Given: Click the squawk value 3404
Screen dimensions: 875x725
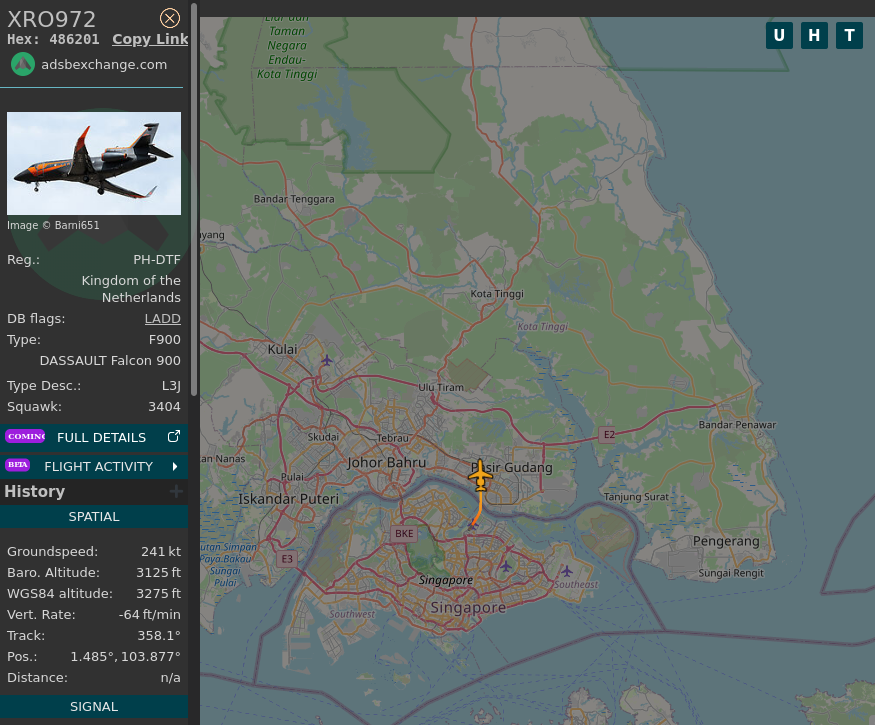Looking at the screenshot, I should [x=164, y=406].
